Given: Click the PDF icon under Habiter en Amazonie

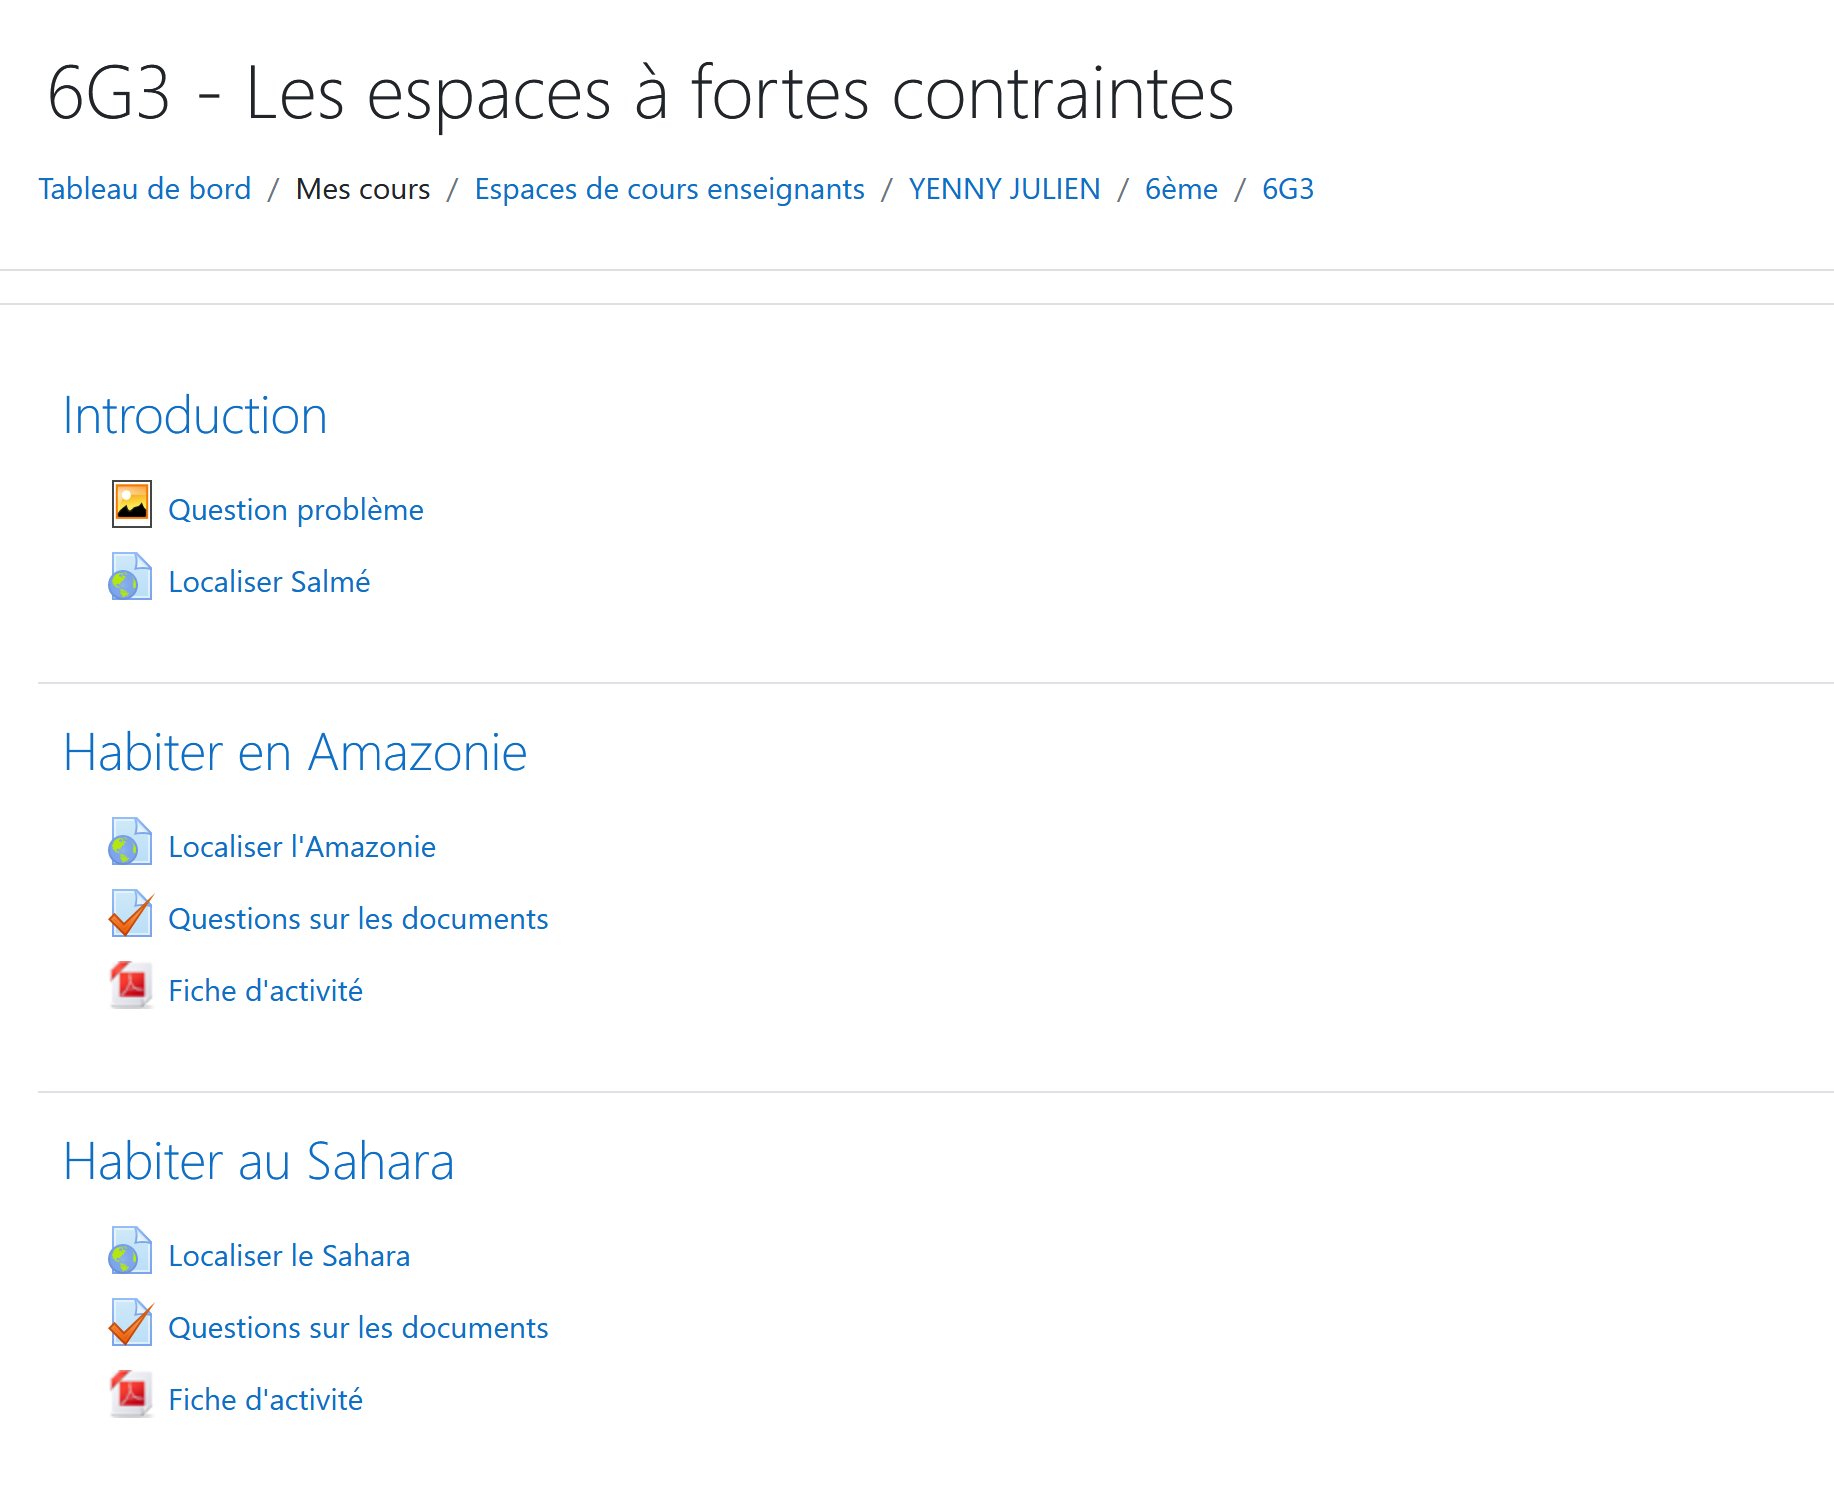Looking at the screenshot, I should (131, 986).
